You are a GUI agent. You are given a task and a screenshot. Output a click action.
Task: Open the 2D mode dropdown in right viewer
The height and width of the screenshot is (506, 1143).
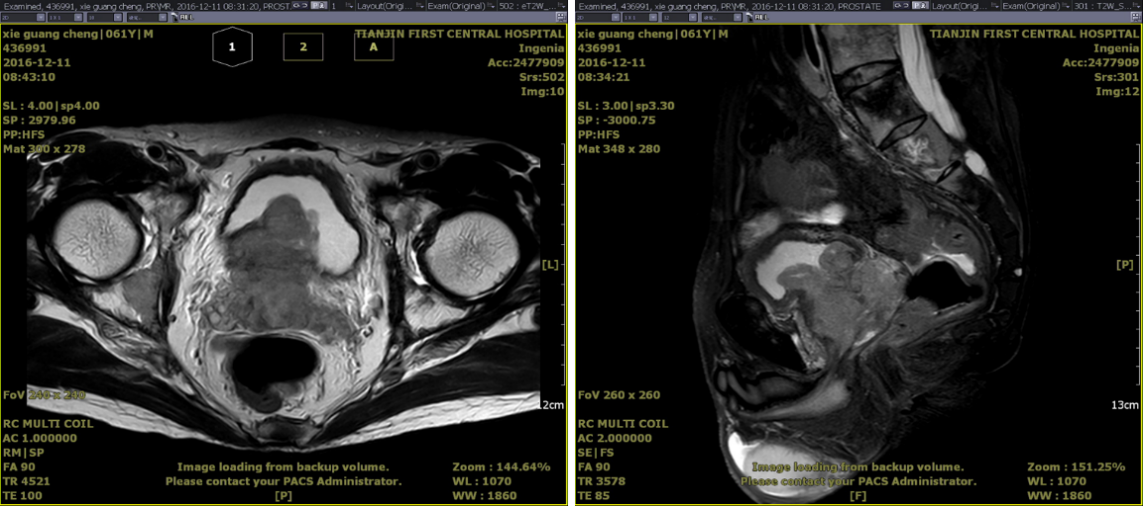coord(598,17)
